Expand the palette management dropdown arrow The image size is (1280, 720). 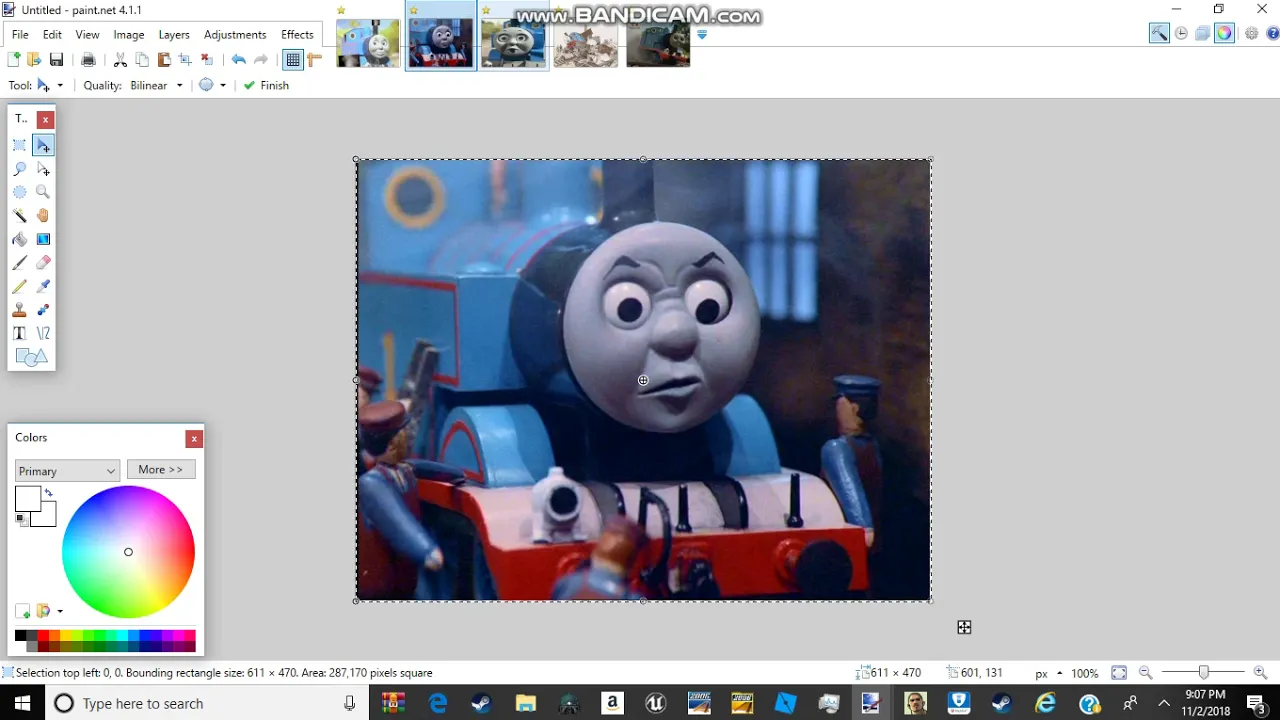(x=60, y=611)
